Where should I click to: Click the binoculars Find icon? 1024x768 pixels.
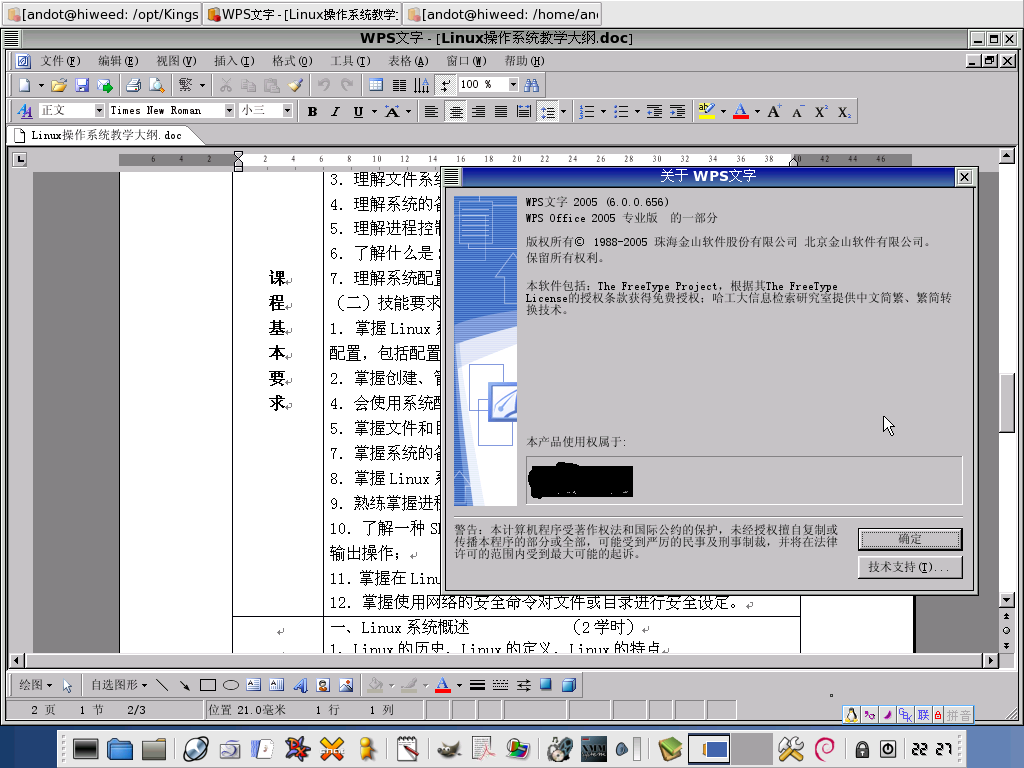click(532, 85)
